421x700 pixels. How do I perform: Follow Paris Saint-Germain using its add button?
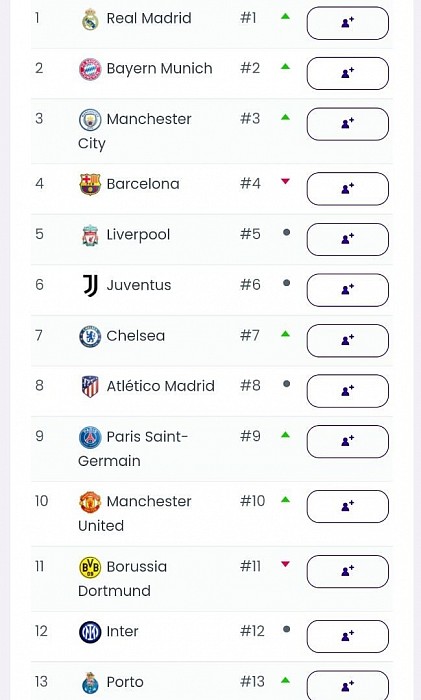click(347, 442)
